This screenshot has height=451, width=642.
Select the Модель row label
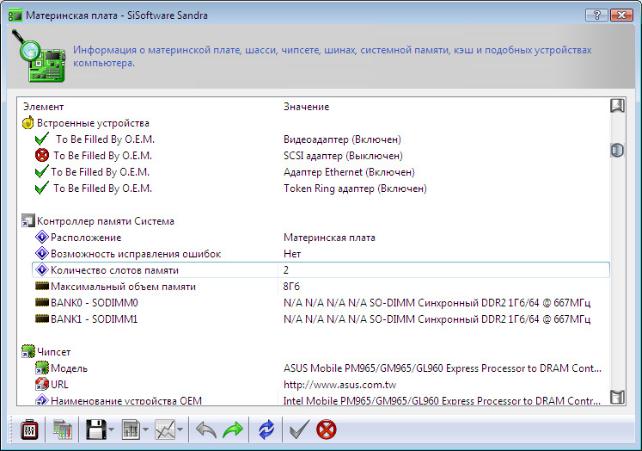point(69,368)
